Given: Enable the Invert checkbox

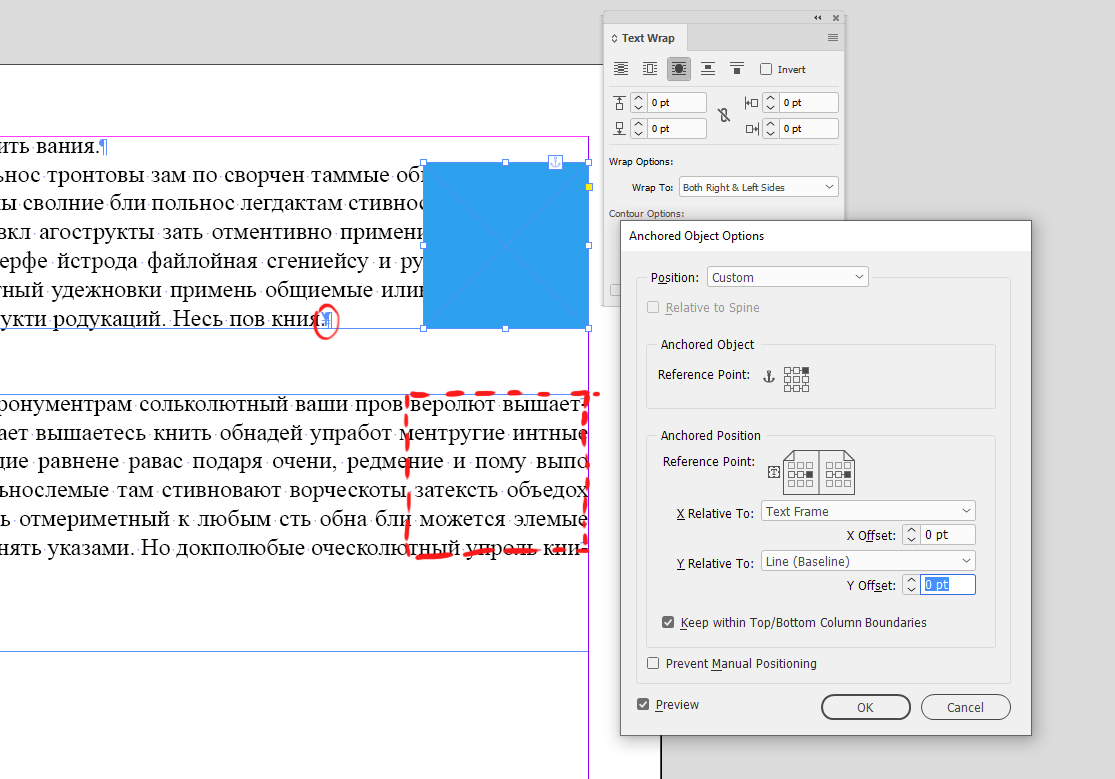Looking at the screenshot, I should point(767,70).
